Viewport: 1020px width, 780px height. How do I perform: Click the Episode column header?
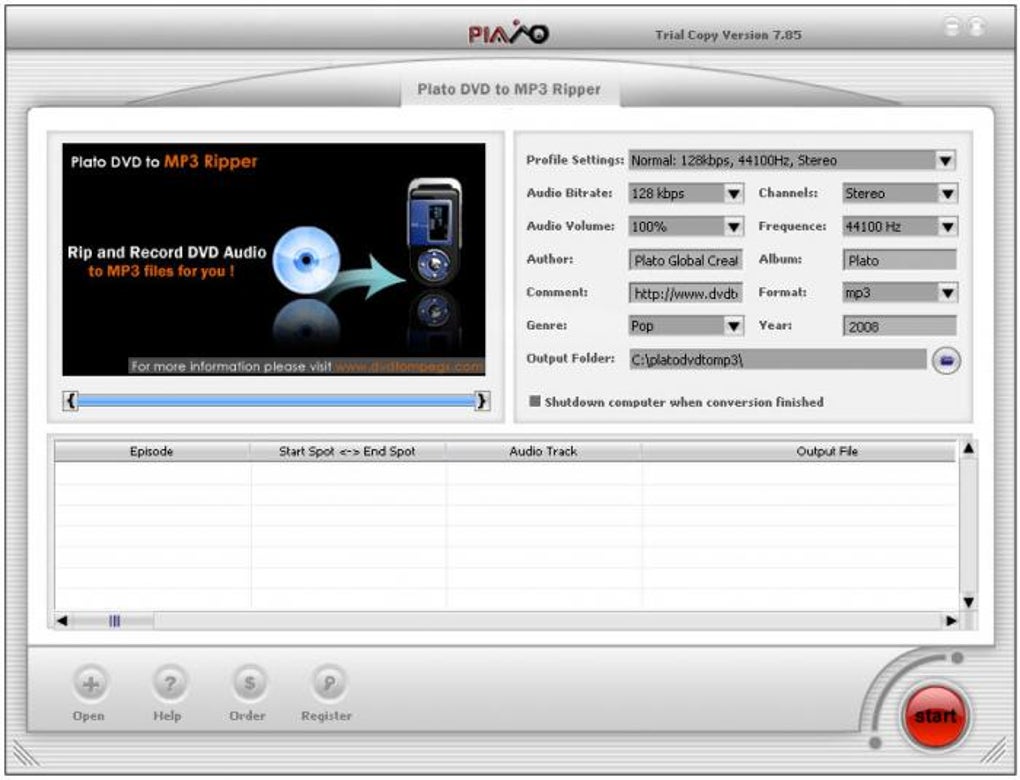click(152, 451)
